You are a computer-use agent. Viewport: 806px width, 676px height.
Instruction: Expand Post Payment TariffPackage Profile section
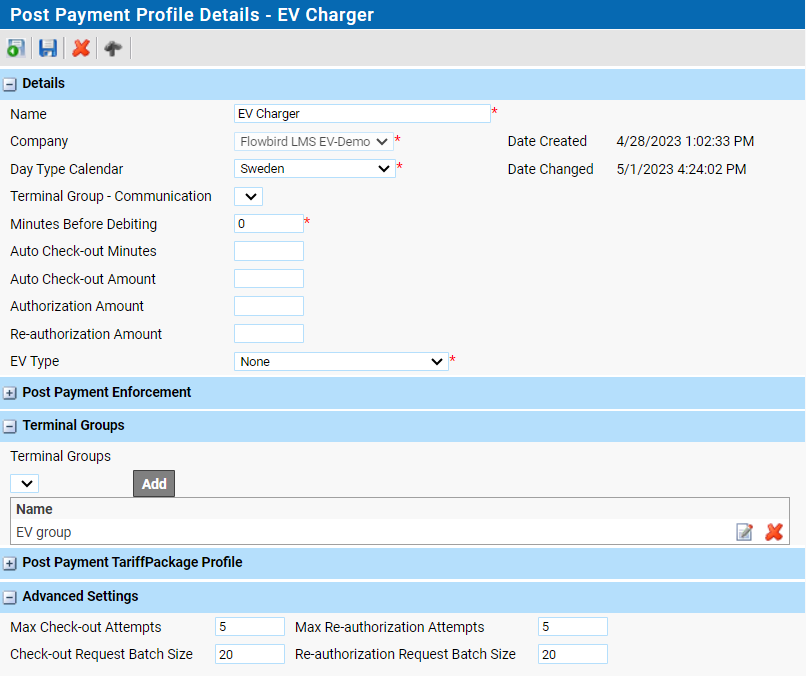pos(10,563)
